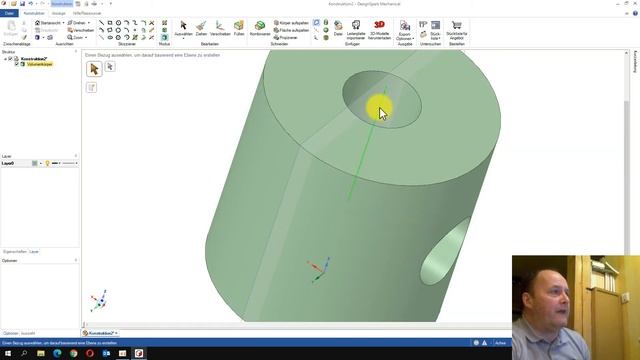Open Chrome from taskbar

click(73, 353)
